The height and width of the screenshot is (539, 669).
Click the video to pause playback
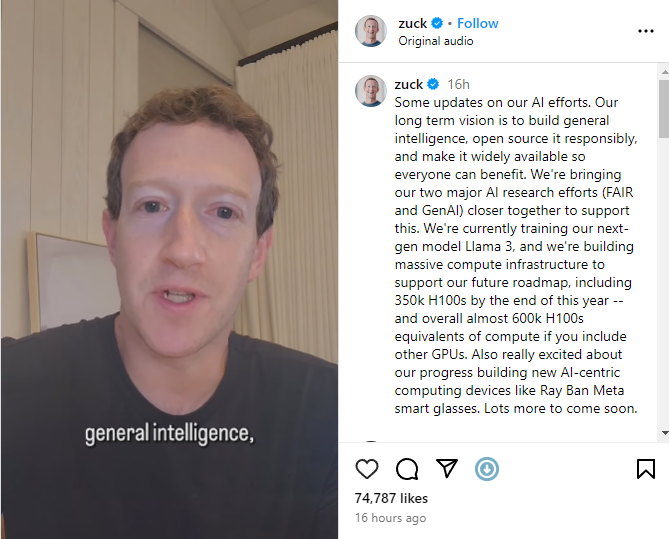point(169,269)
